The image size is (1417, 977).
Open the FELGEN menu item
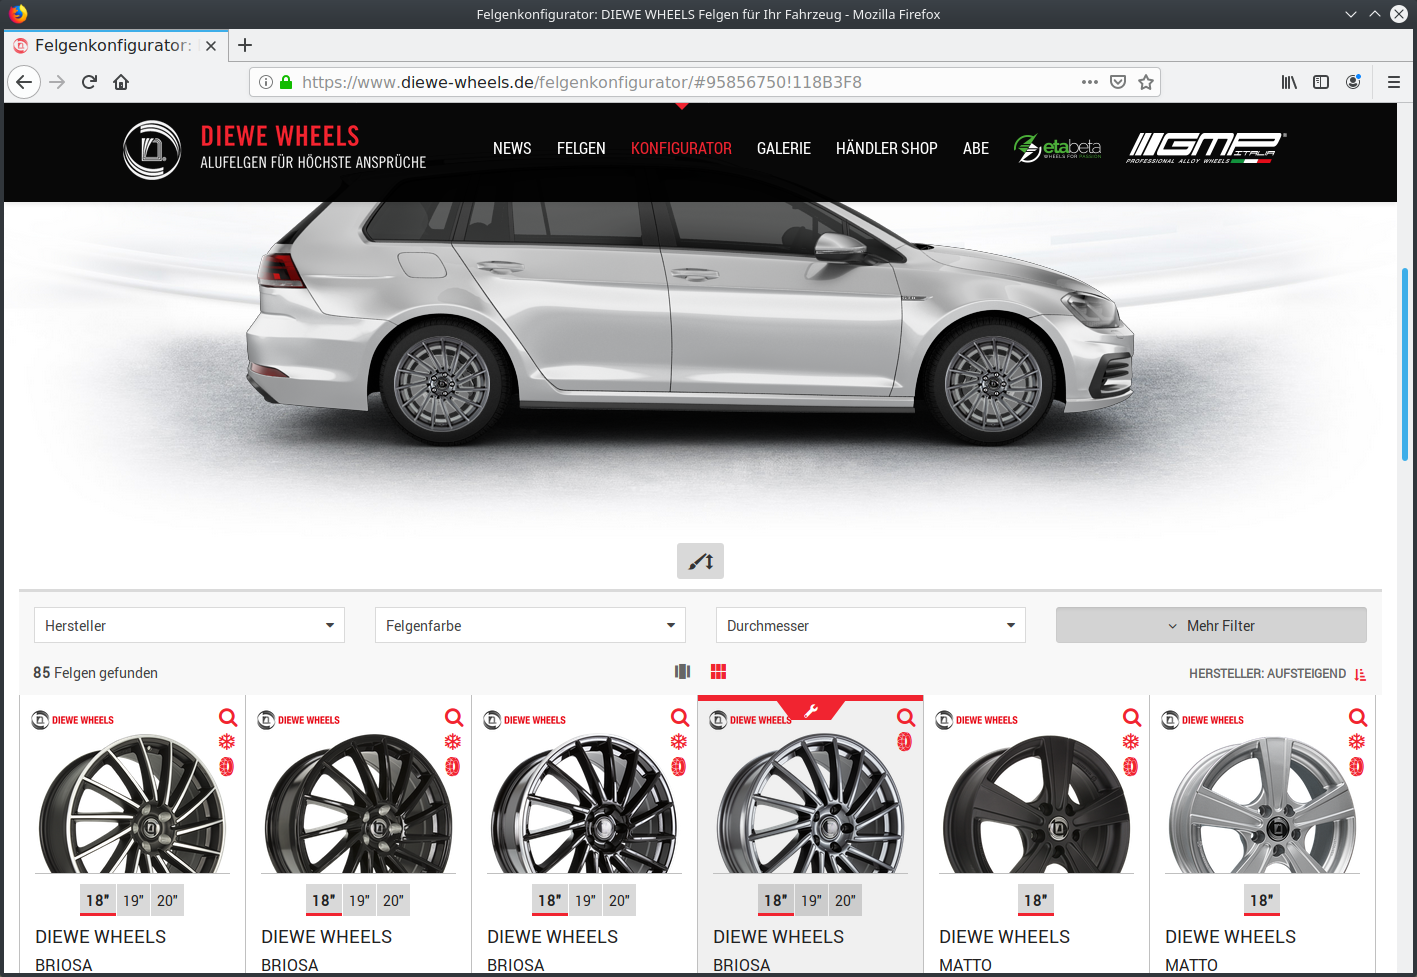pos(581,148)
